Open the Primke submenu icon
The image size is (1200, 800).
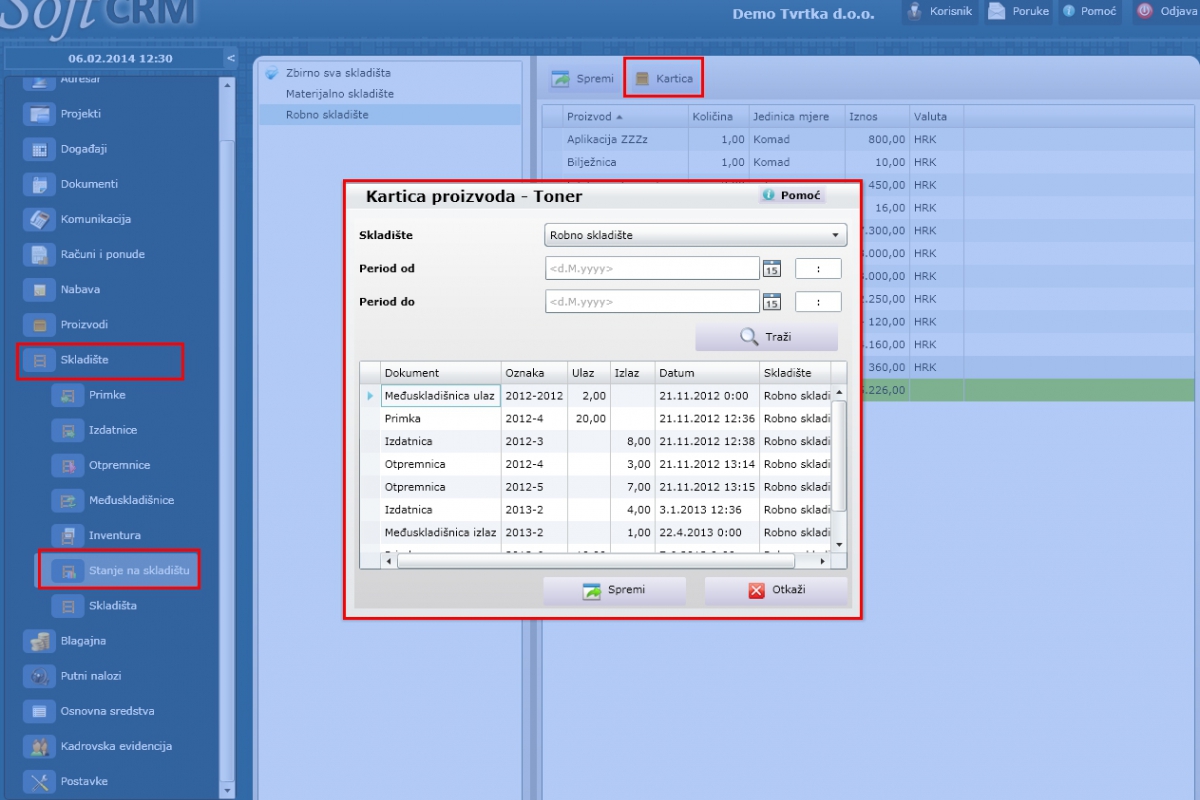68,395
